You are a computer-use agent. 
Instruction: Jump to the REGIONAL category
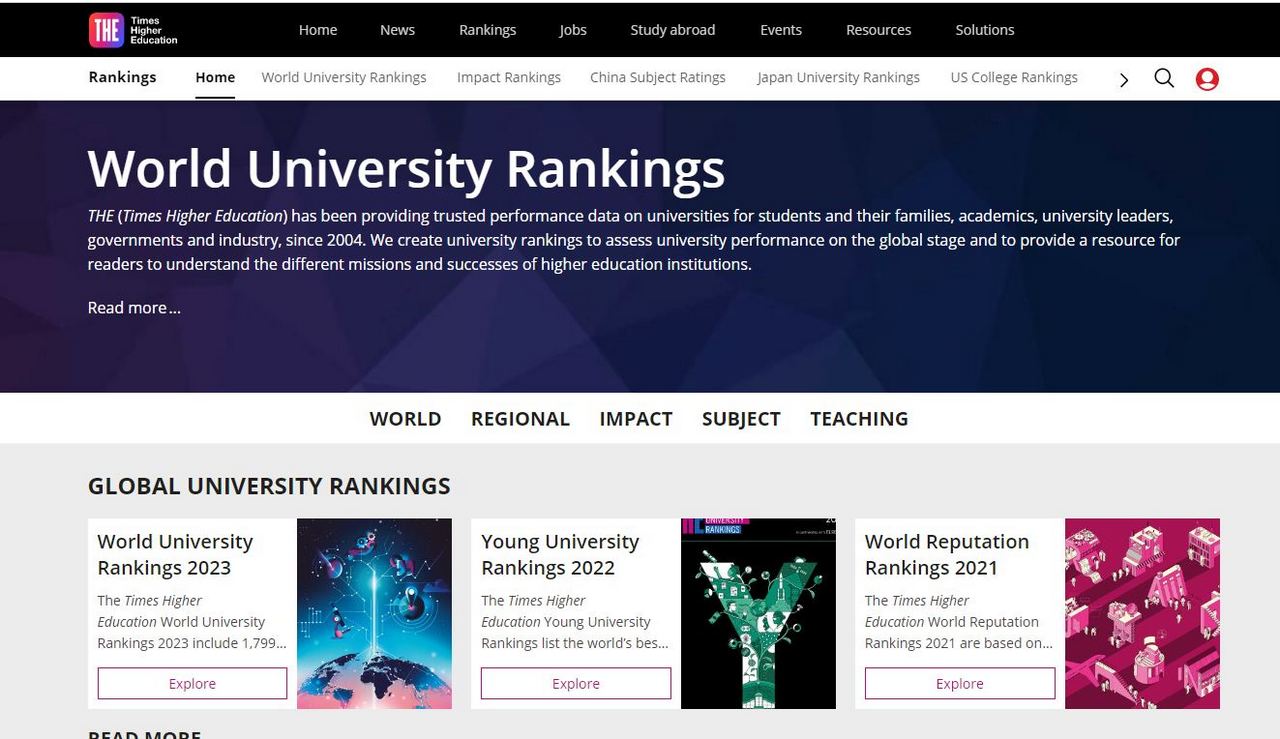pyautogui.click(x=520, y=419)
